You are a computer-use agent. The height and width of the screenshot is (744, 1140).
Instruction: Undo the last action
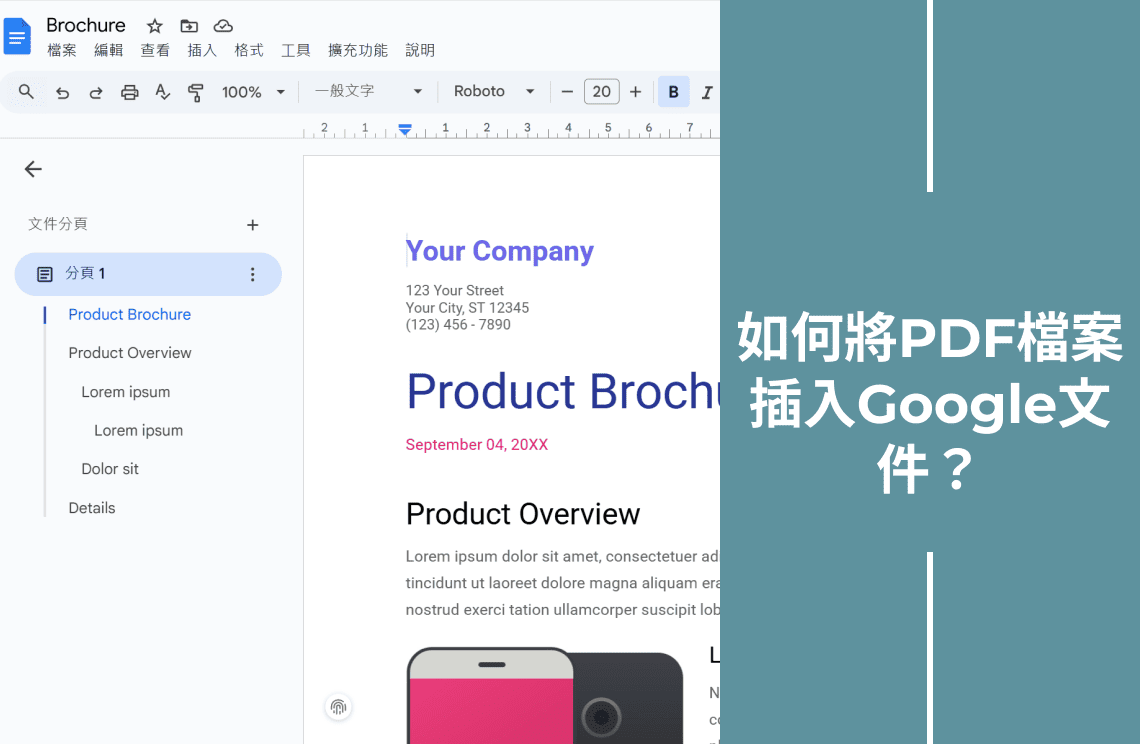coord(63,92)
